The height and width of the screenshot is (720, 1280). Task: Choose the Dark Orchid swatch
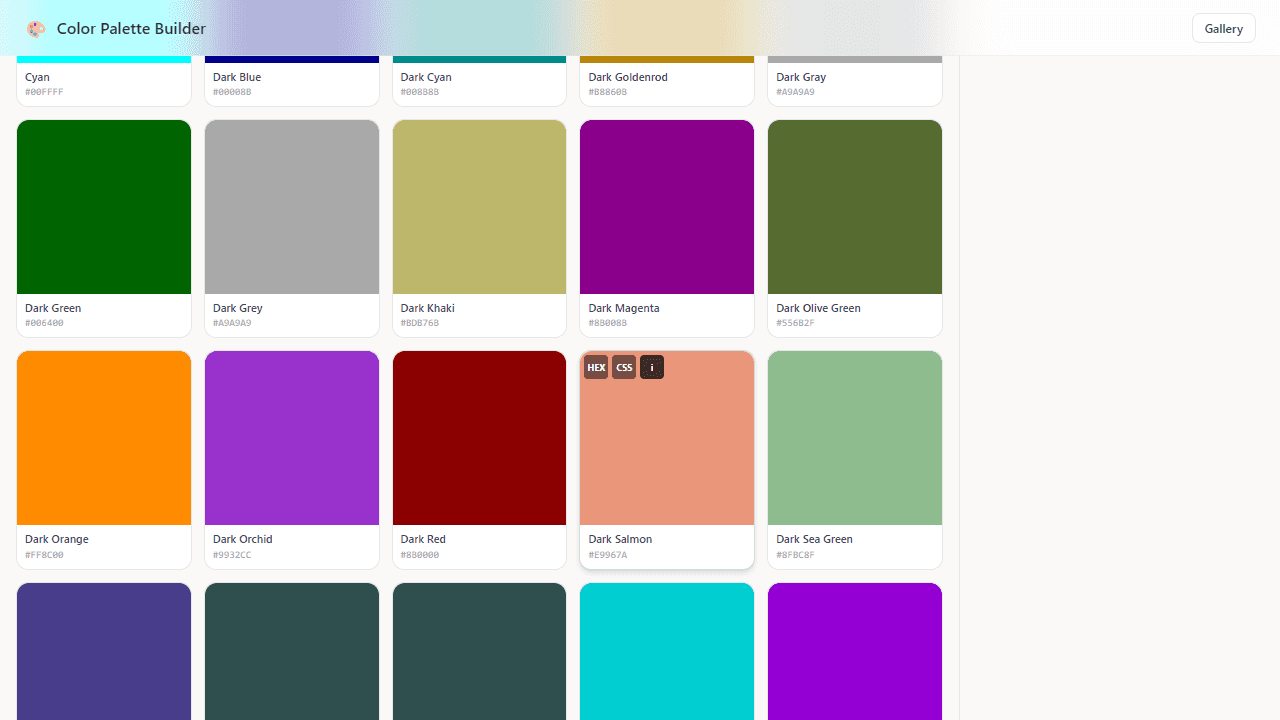[292, 438]
